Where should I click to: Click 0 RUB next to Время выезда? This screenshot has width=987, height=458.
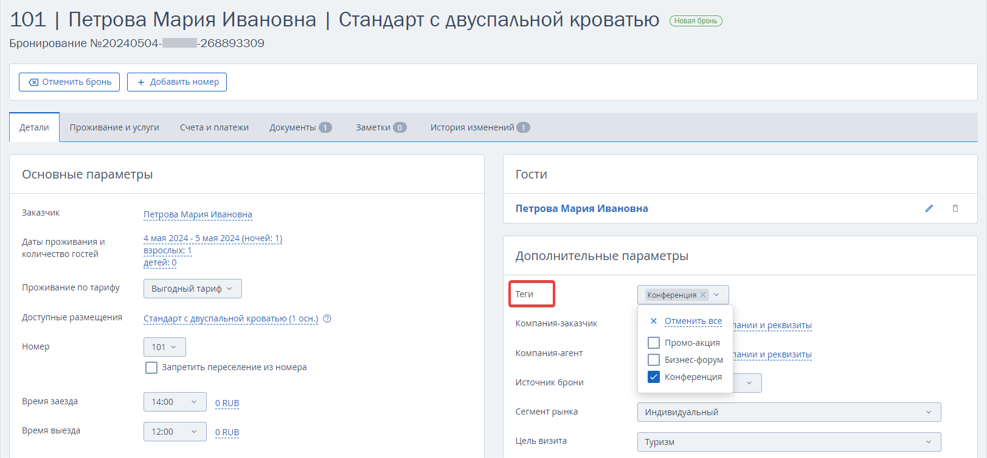(227, 433)
